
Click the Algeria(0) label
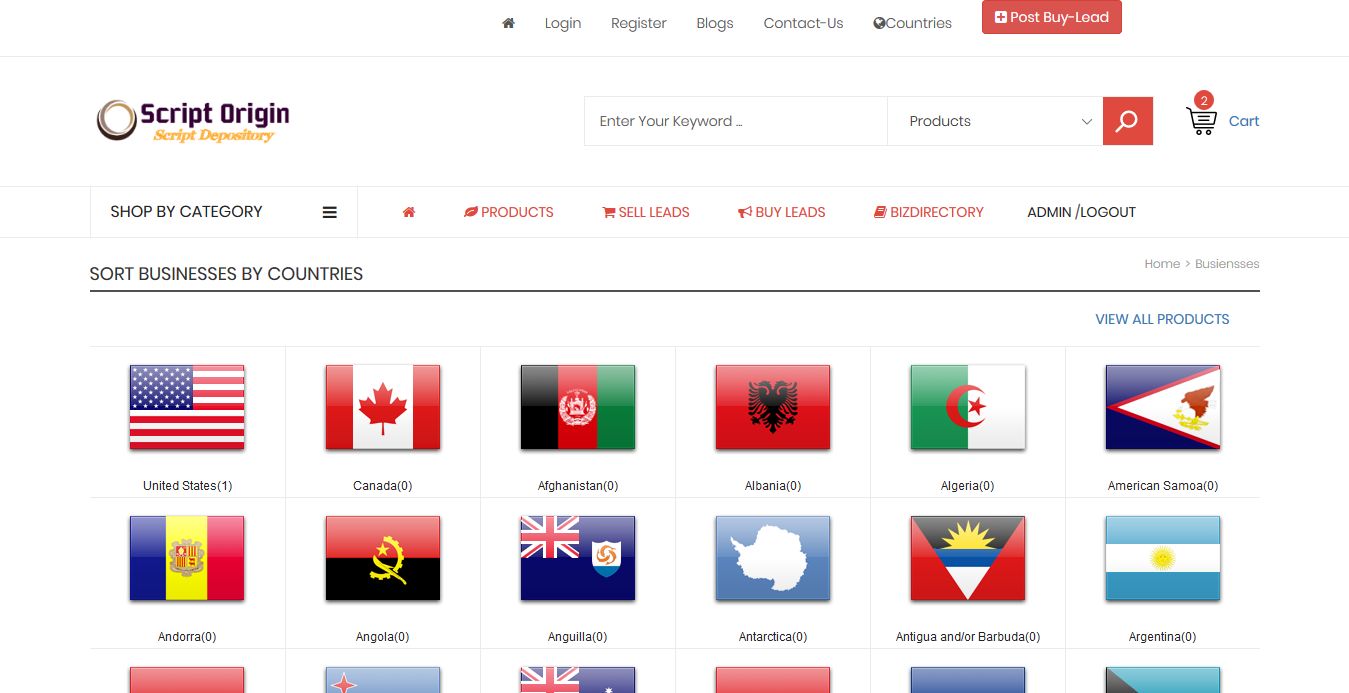point(968,486)
